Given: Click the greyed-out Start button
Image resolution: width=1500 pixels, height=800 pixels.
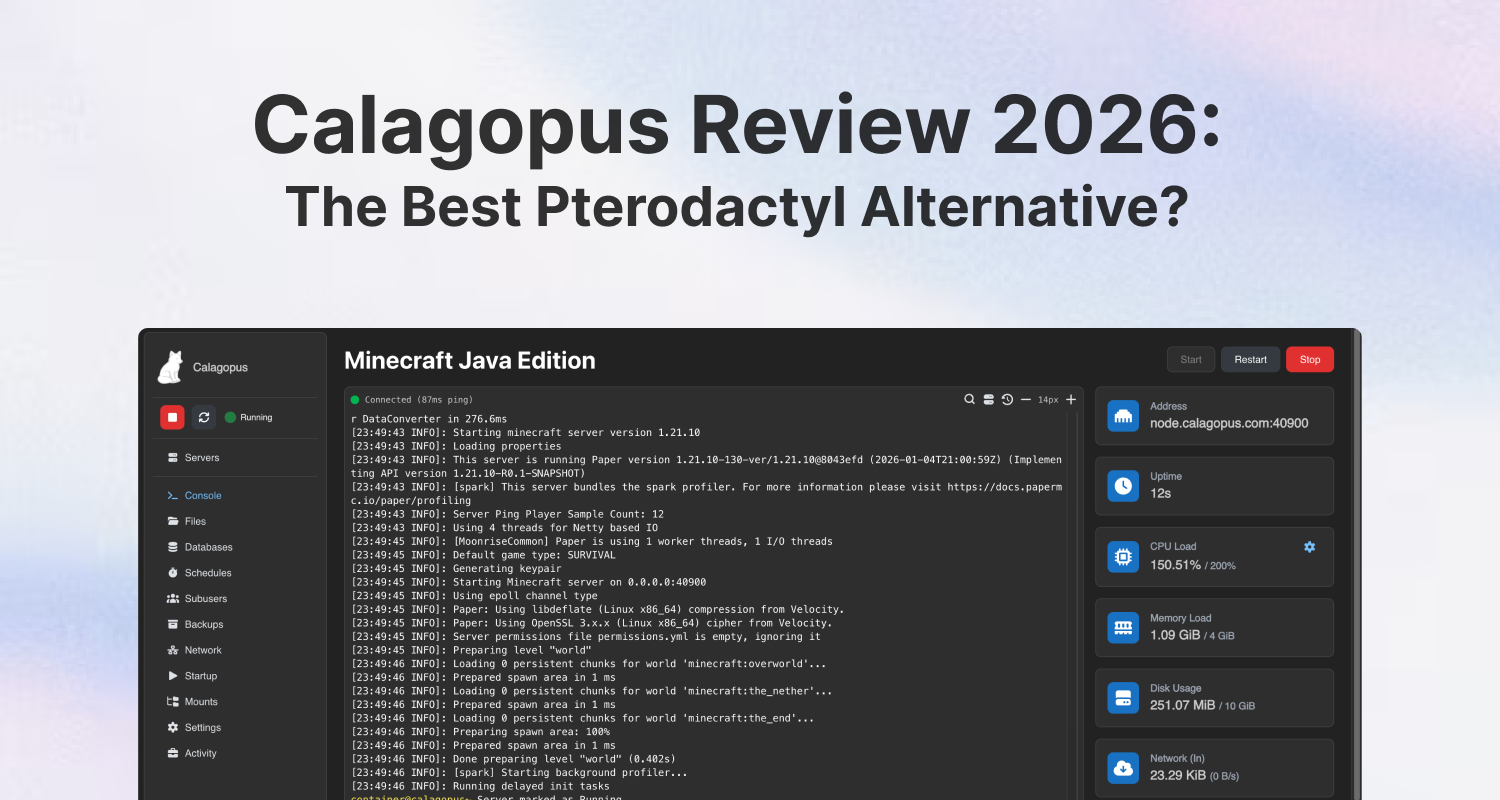Looking at the screenshot, I should (x=1191, y=360).
